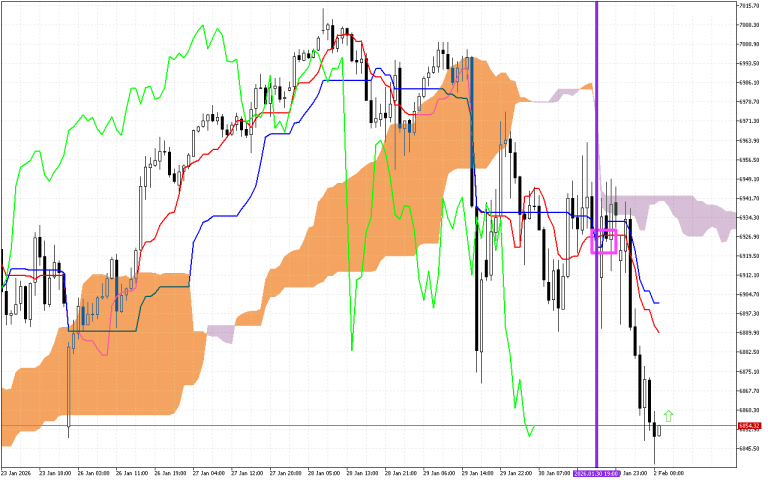768x480 pixels.
Task: Click the 6963.90 price axis label
Action: click(x=750, y=141)
